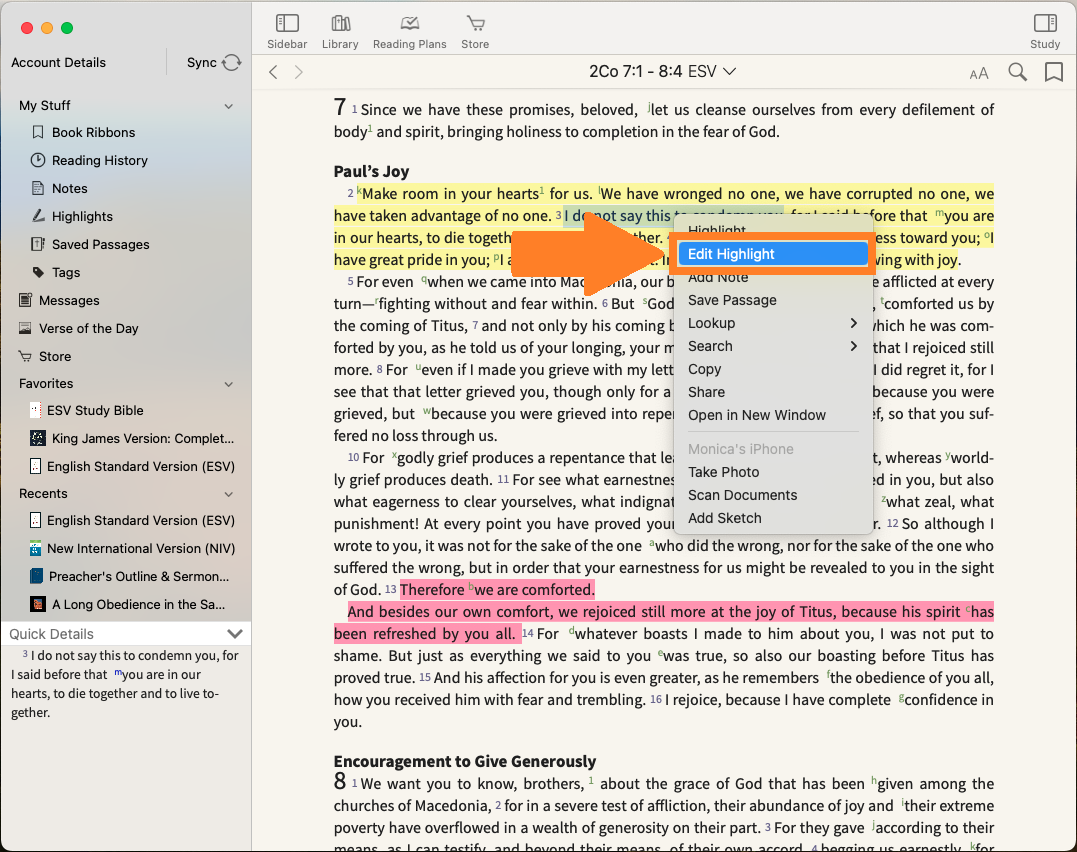Choose Save Passage from context menu
Screen dimensions: 1077x852
click(732, 300)
